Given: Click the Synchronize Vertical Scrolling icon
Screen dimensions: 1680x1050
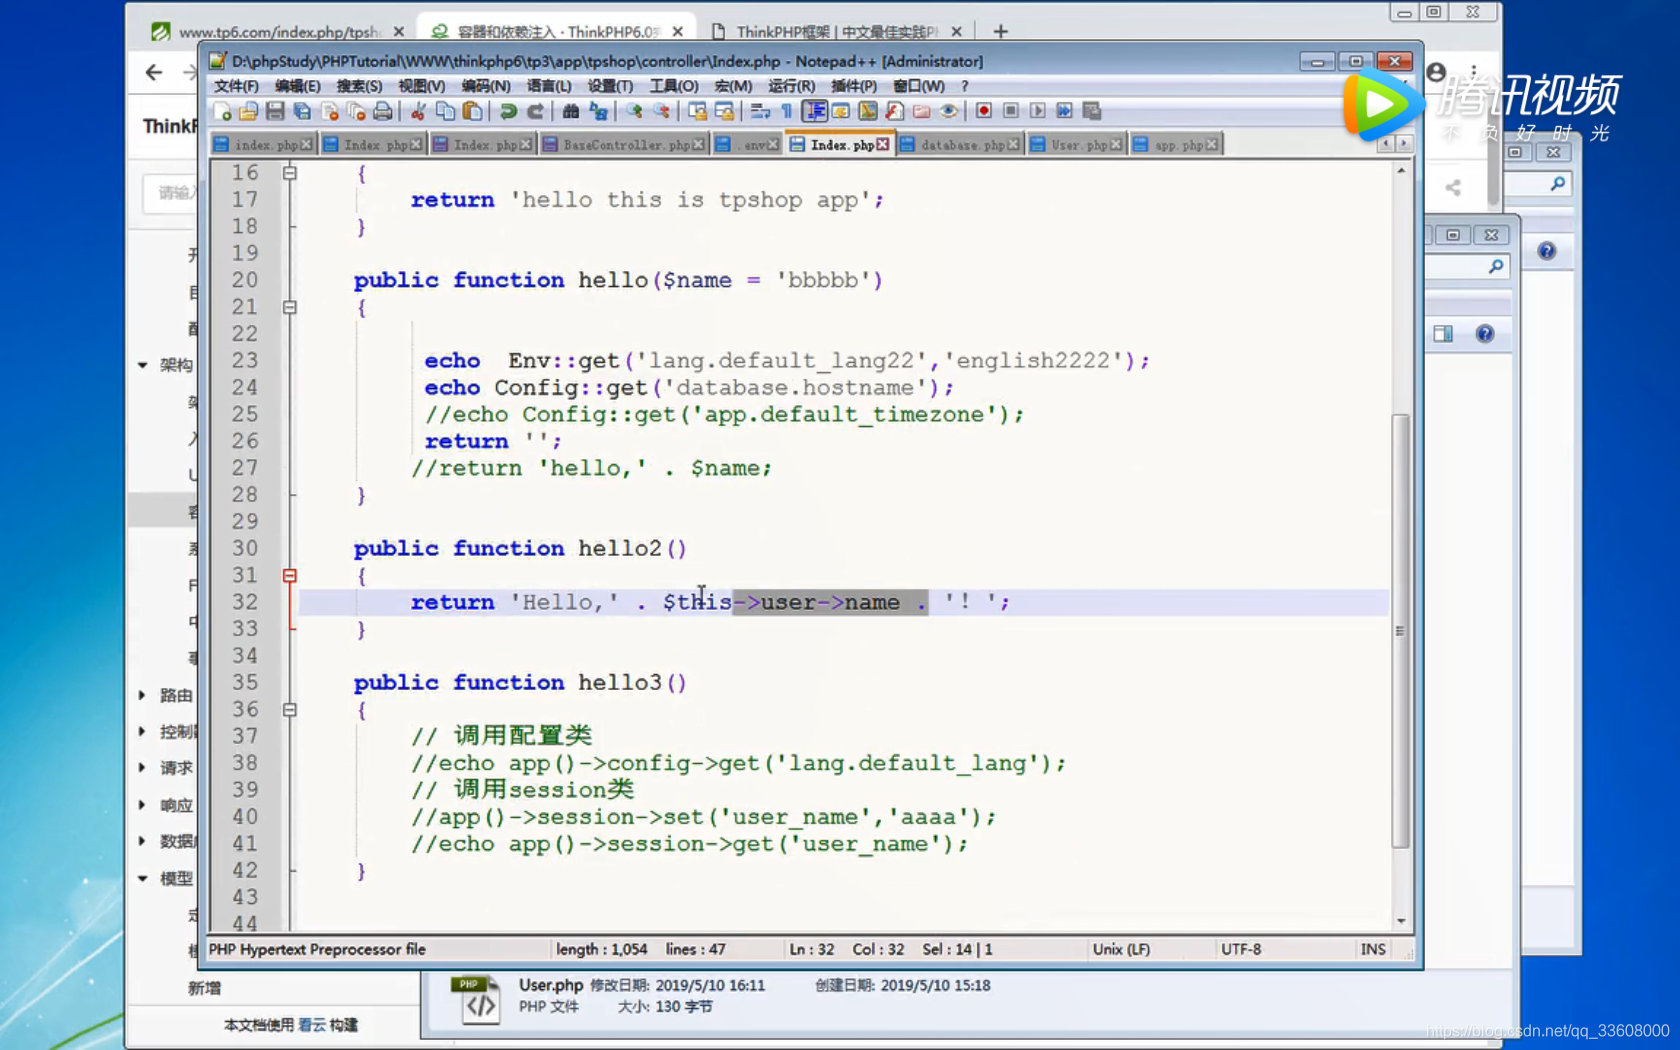Looking at the screenshot, I should 698,111.
